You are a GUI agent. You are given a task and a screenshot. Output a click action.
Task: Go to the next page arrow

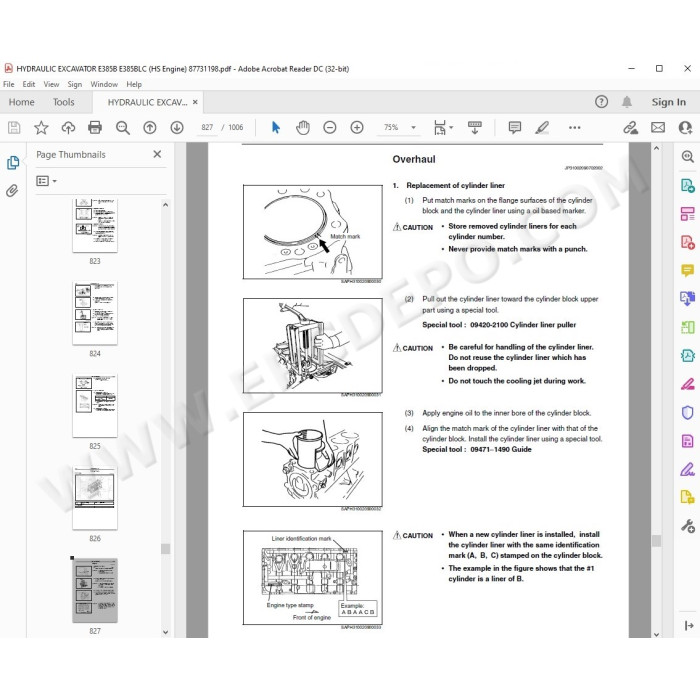(x=177, y=128)
